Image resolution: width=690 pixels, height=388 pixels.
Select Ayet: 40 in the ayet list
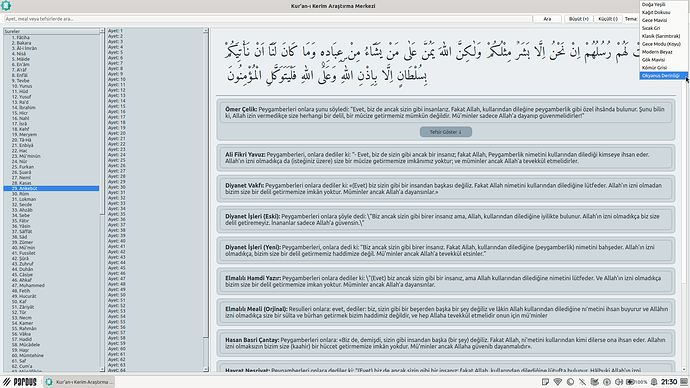[x=117, y=241]
